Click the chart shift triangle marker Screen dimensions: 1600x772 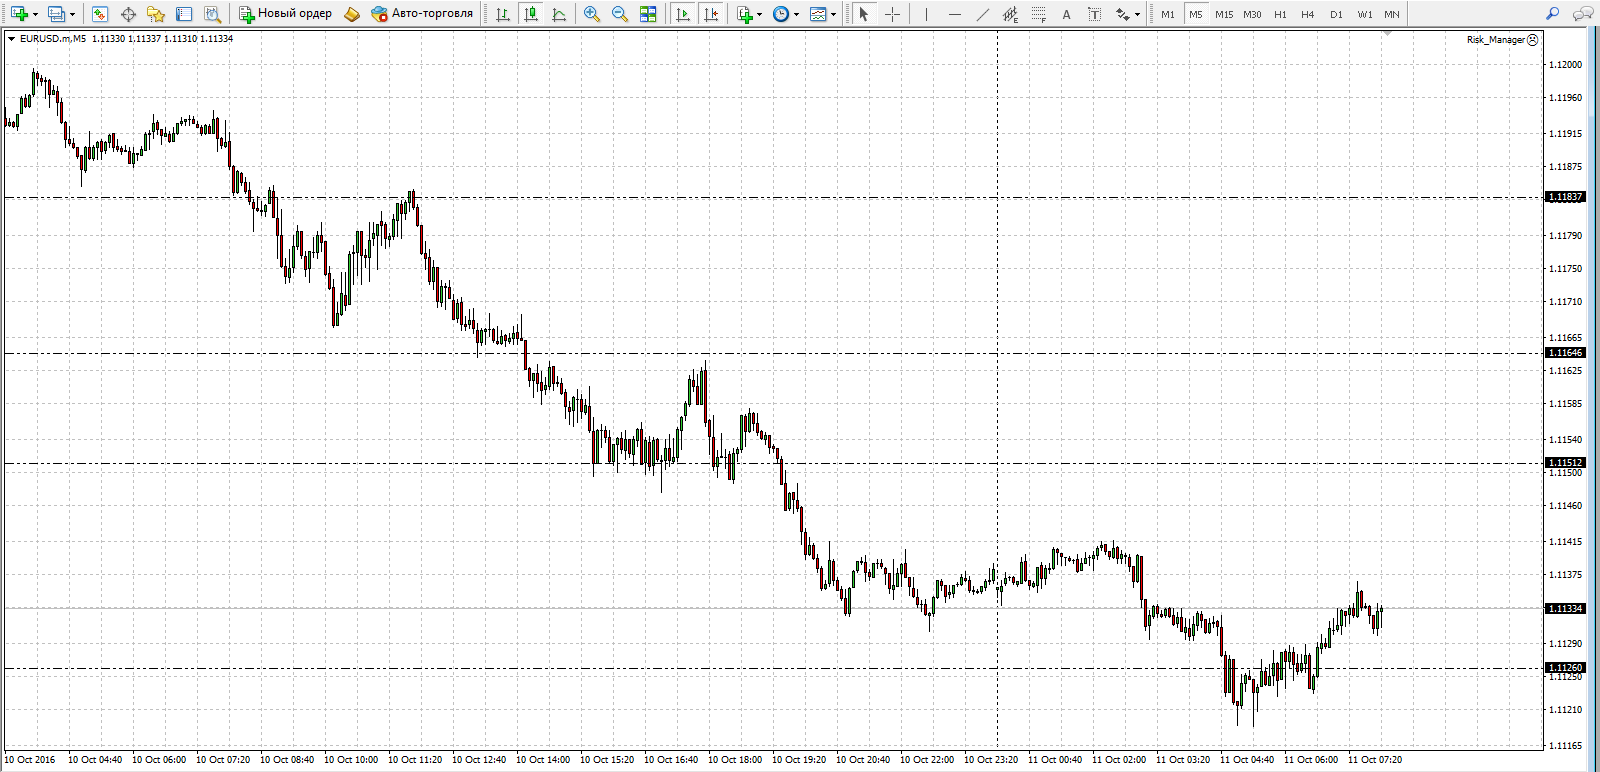coord(1387,34)
